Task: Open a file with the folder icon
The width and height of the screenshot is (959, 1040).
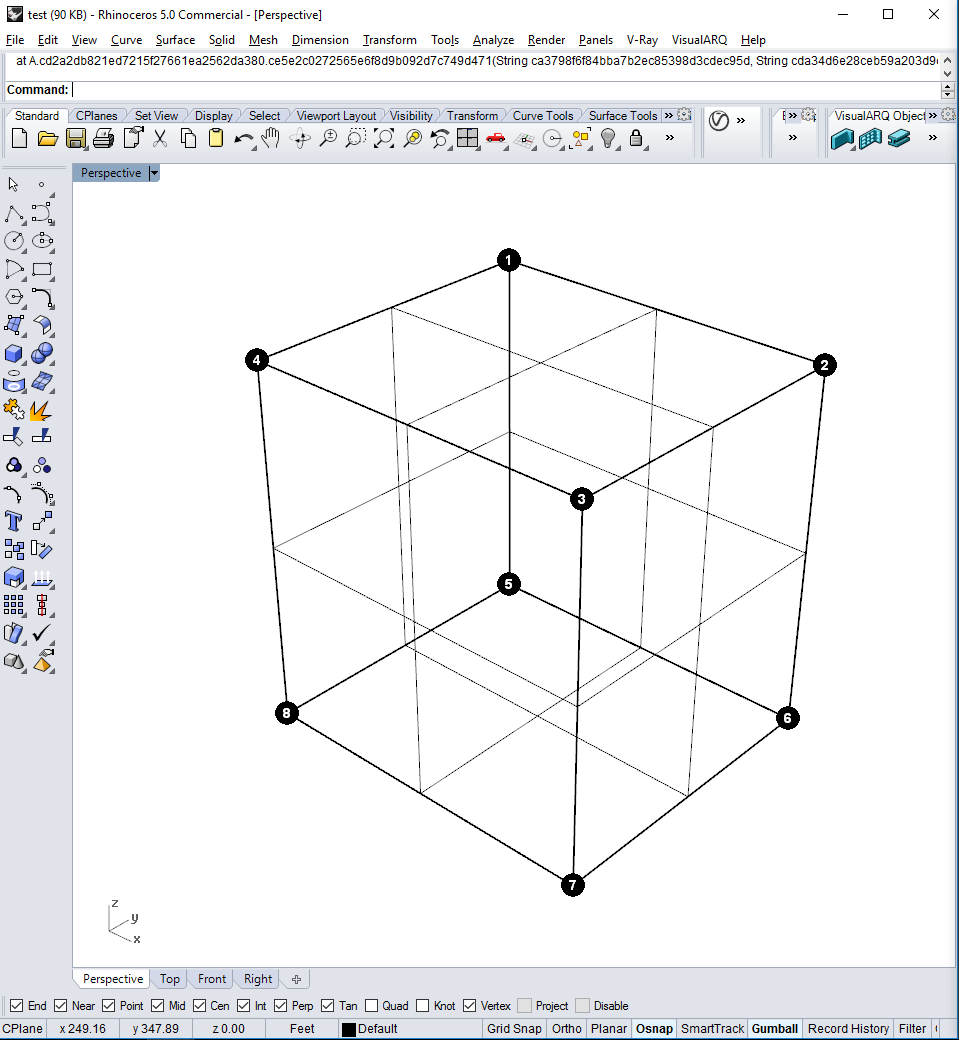Action: (47, 139)
